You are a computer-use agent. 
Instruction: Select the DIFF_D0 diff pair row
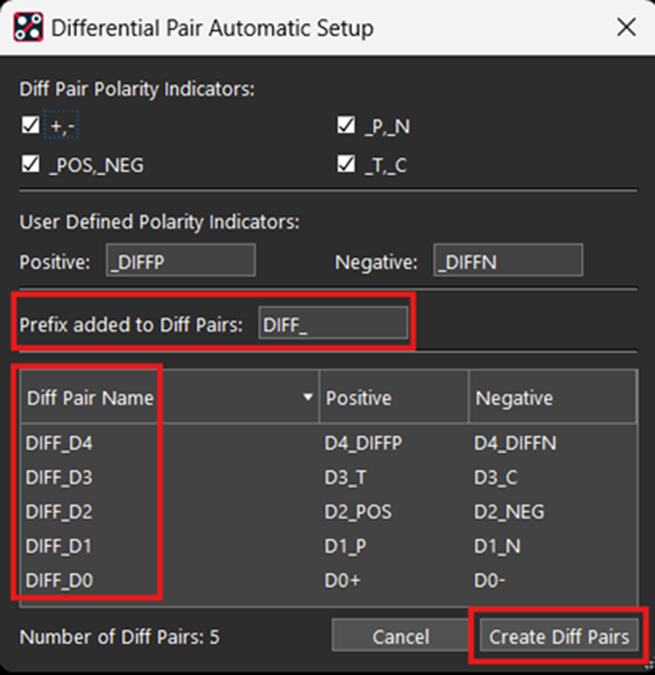[60, 580]
